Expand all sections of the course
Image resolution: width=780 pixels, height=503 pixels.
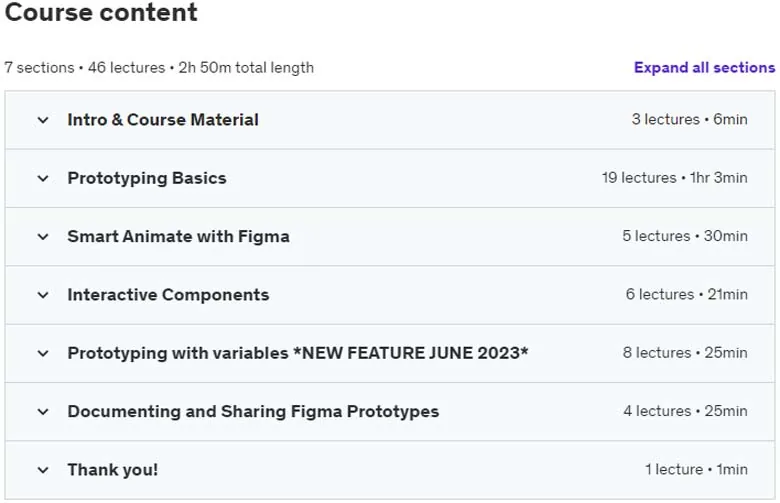[704, 67]
